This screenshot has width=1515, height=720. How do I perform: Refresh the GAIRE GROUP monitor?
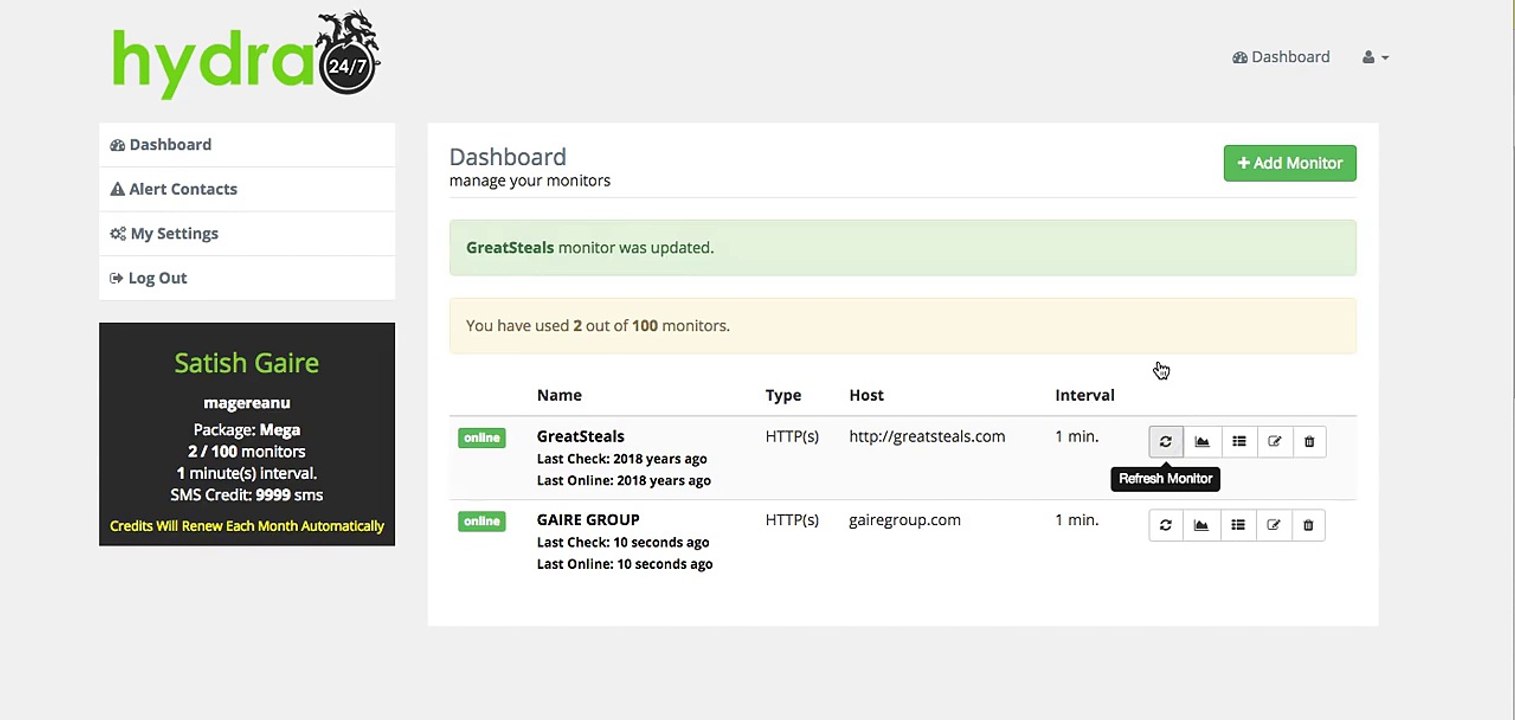tap(1166, 525)
